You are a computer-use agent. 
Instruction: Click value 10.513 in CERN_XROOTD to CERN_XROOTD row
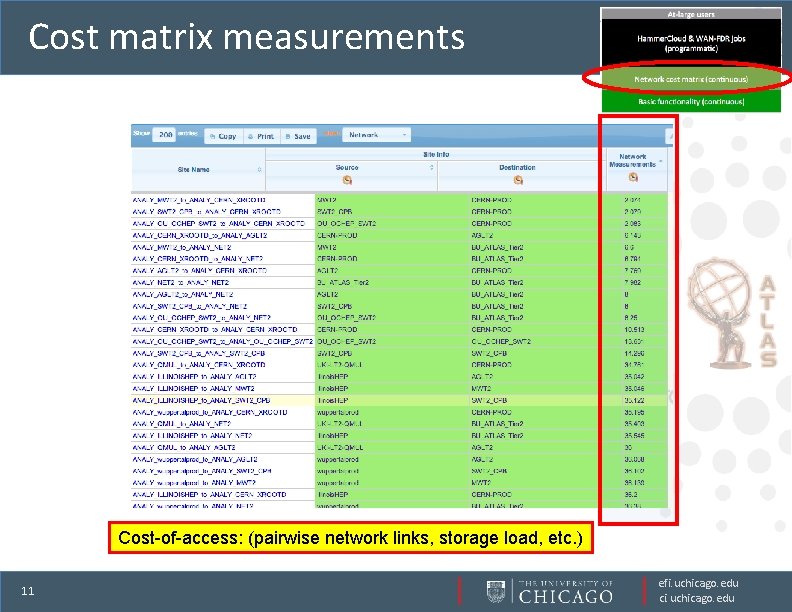click(x=634, y=329)
